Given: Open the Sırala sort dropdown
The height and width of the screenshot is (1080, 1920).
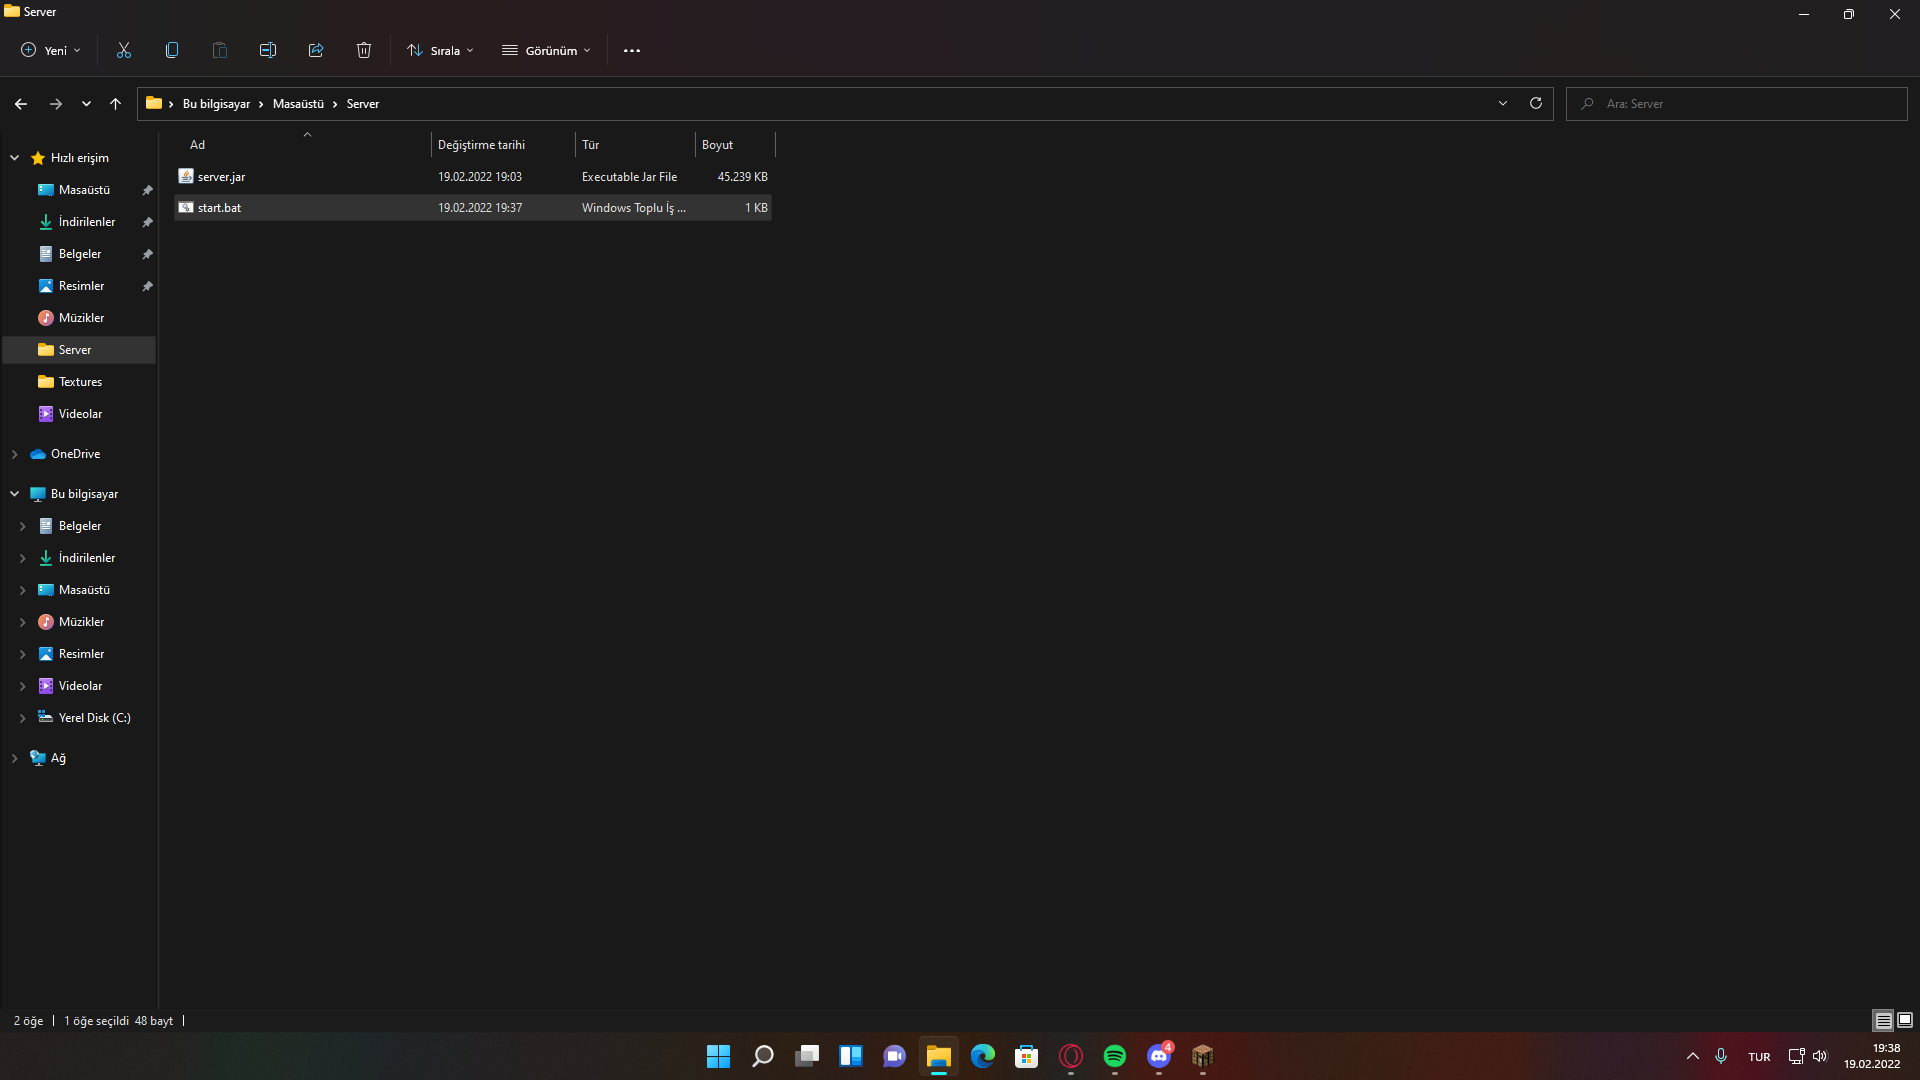Looking at the screenshot, I should (x=440, y=50).
